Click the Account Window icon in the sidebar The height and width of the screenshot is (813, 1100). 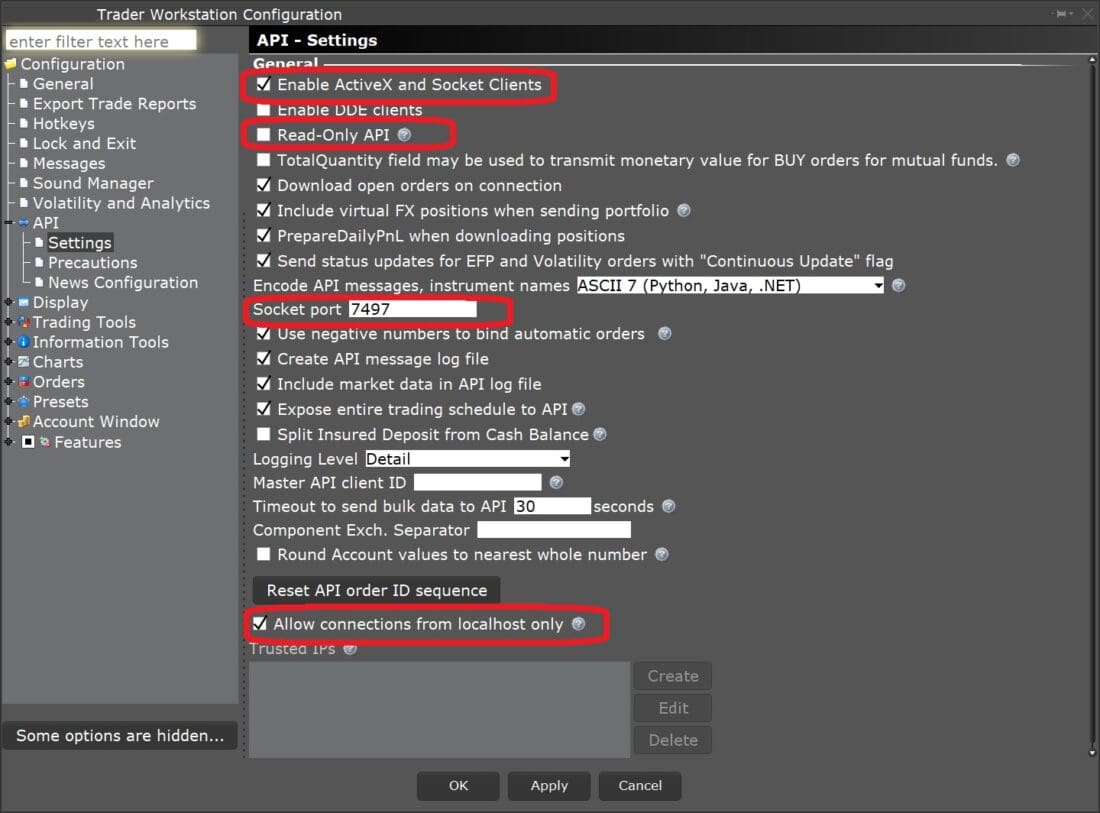coord(22,422)
